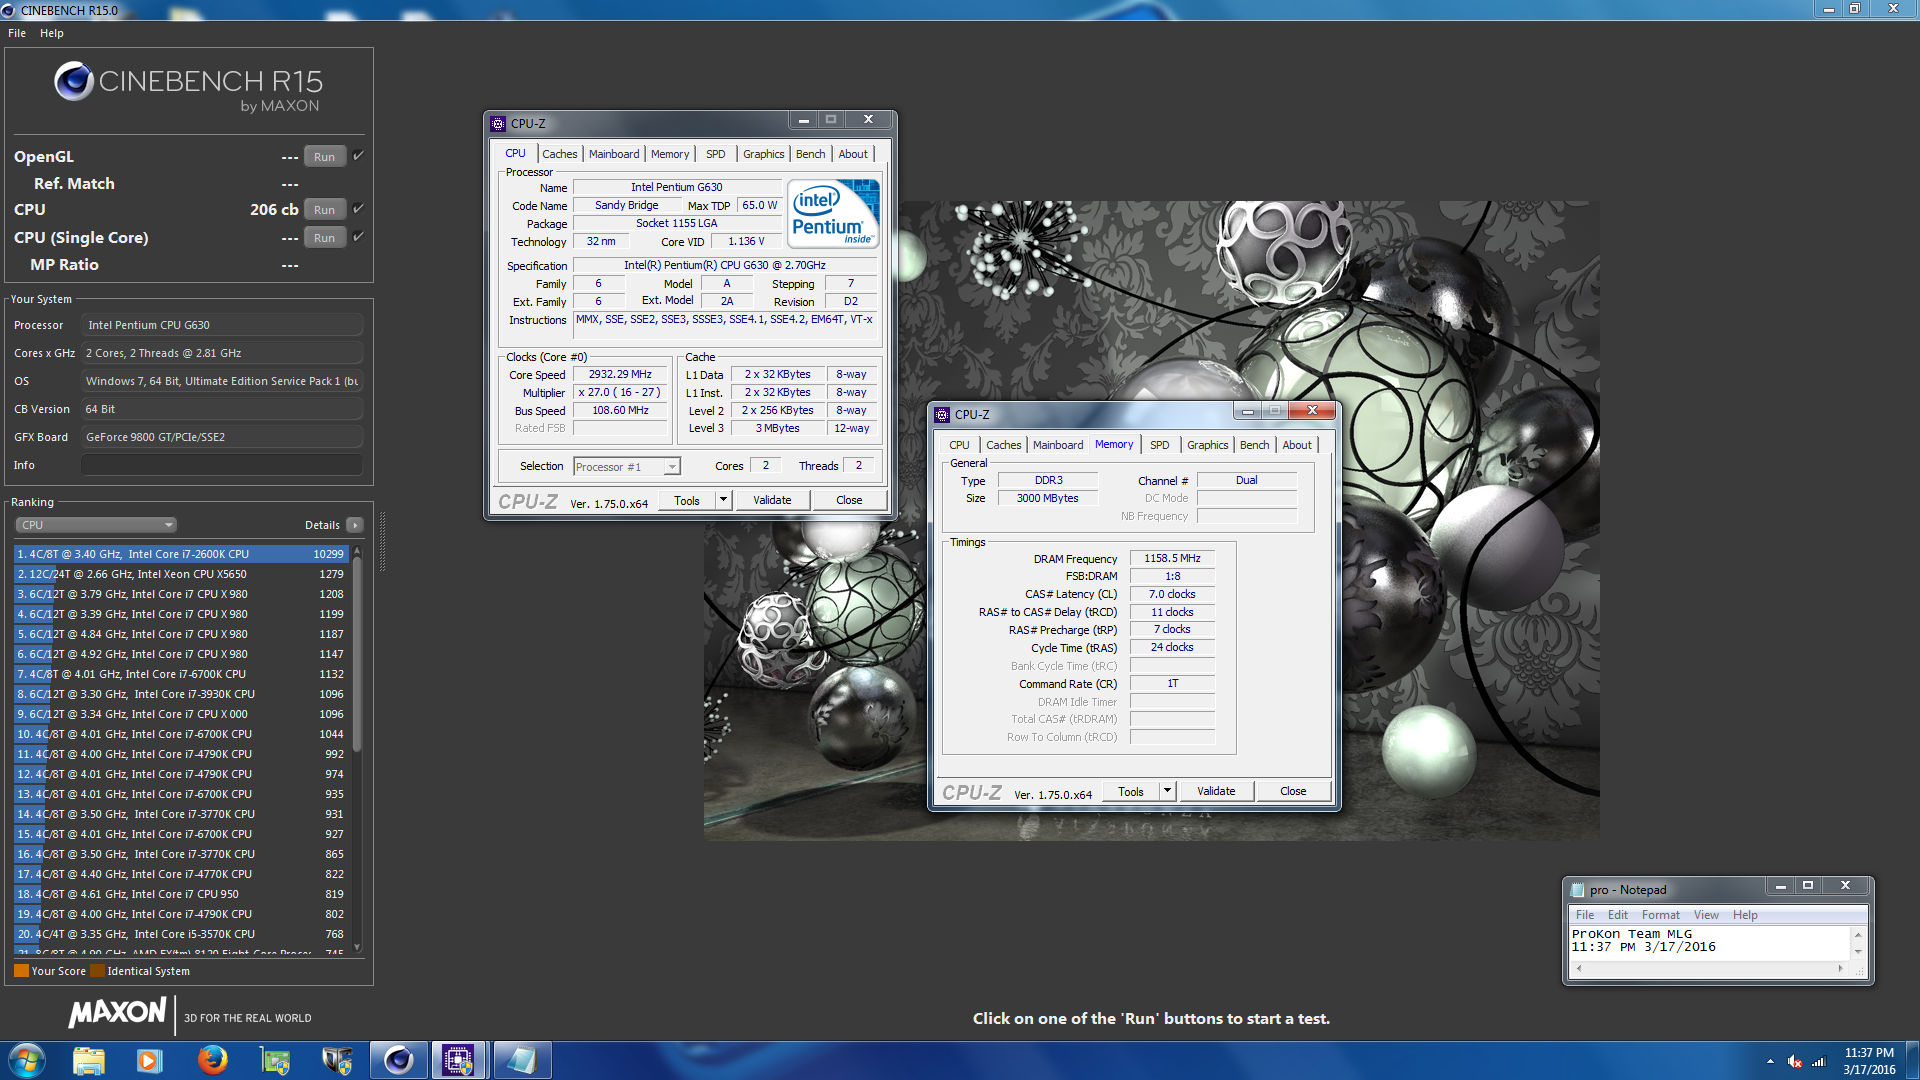
Task: Open Cinebench File menu
Action: coord(17,33)
